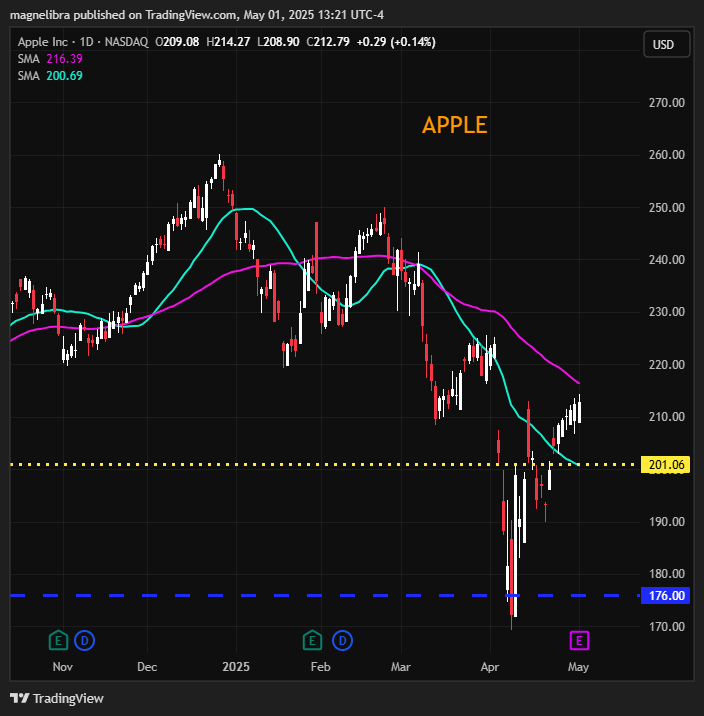Click the 190.00 price axis label

tap(667, 521)
